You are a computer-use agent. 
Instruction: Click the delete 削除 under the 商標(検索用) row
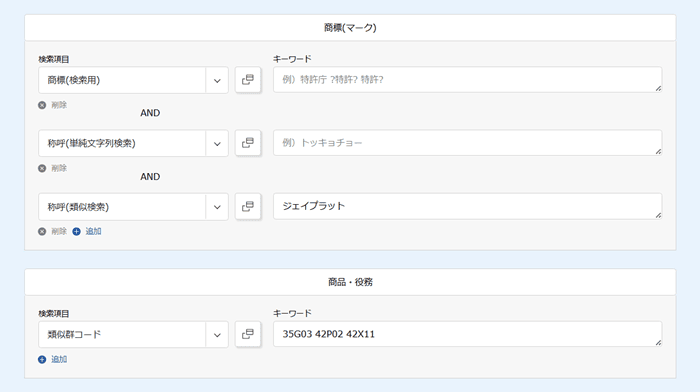[53, 105]
